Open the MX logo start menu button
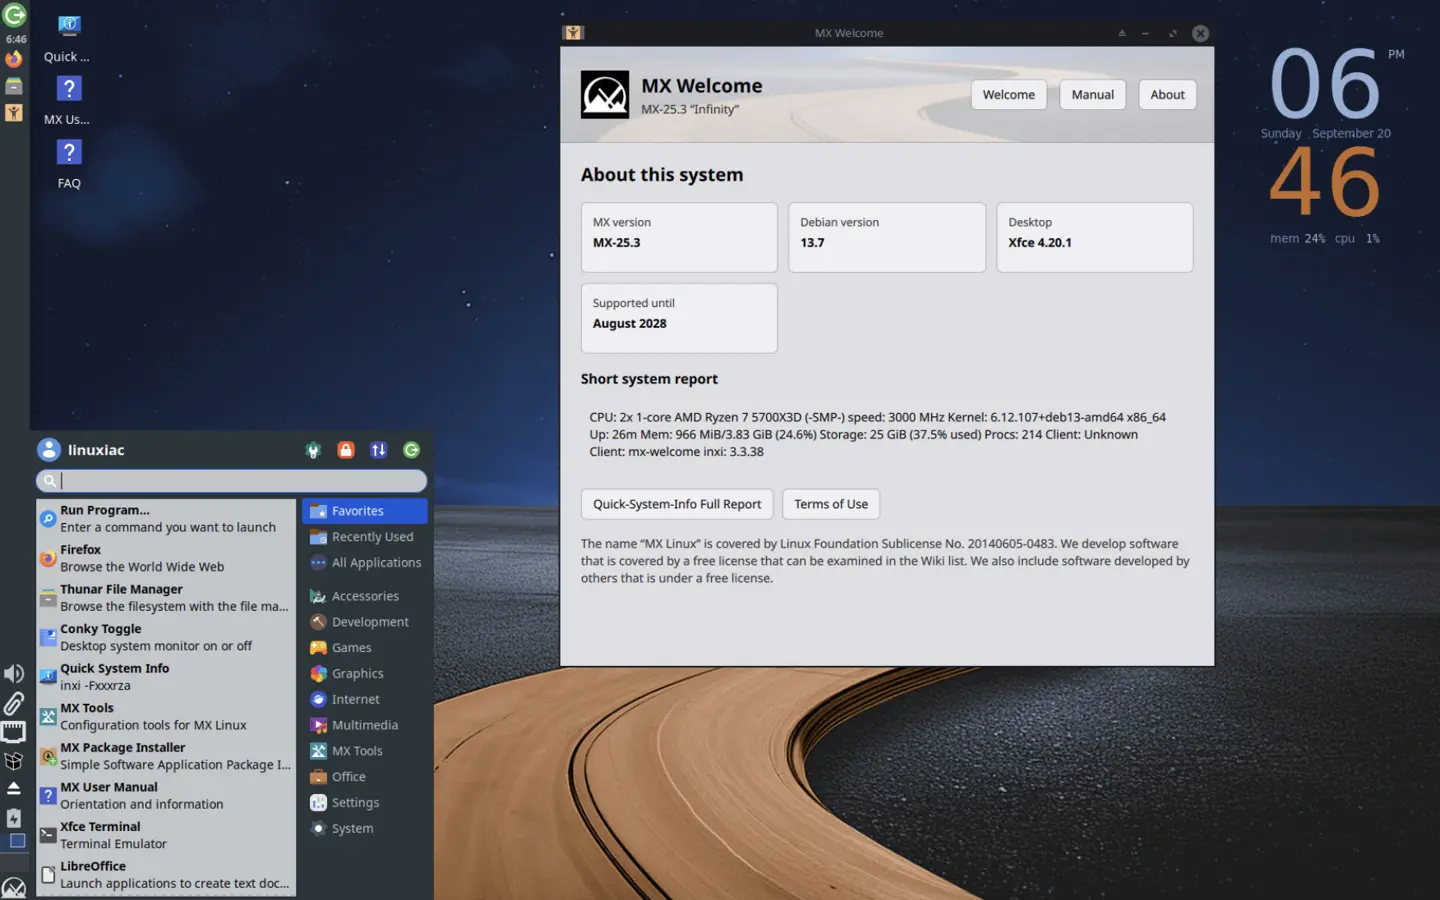 [14, 887]
